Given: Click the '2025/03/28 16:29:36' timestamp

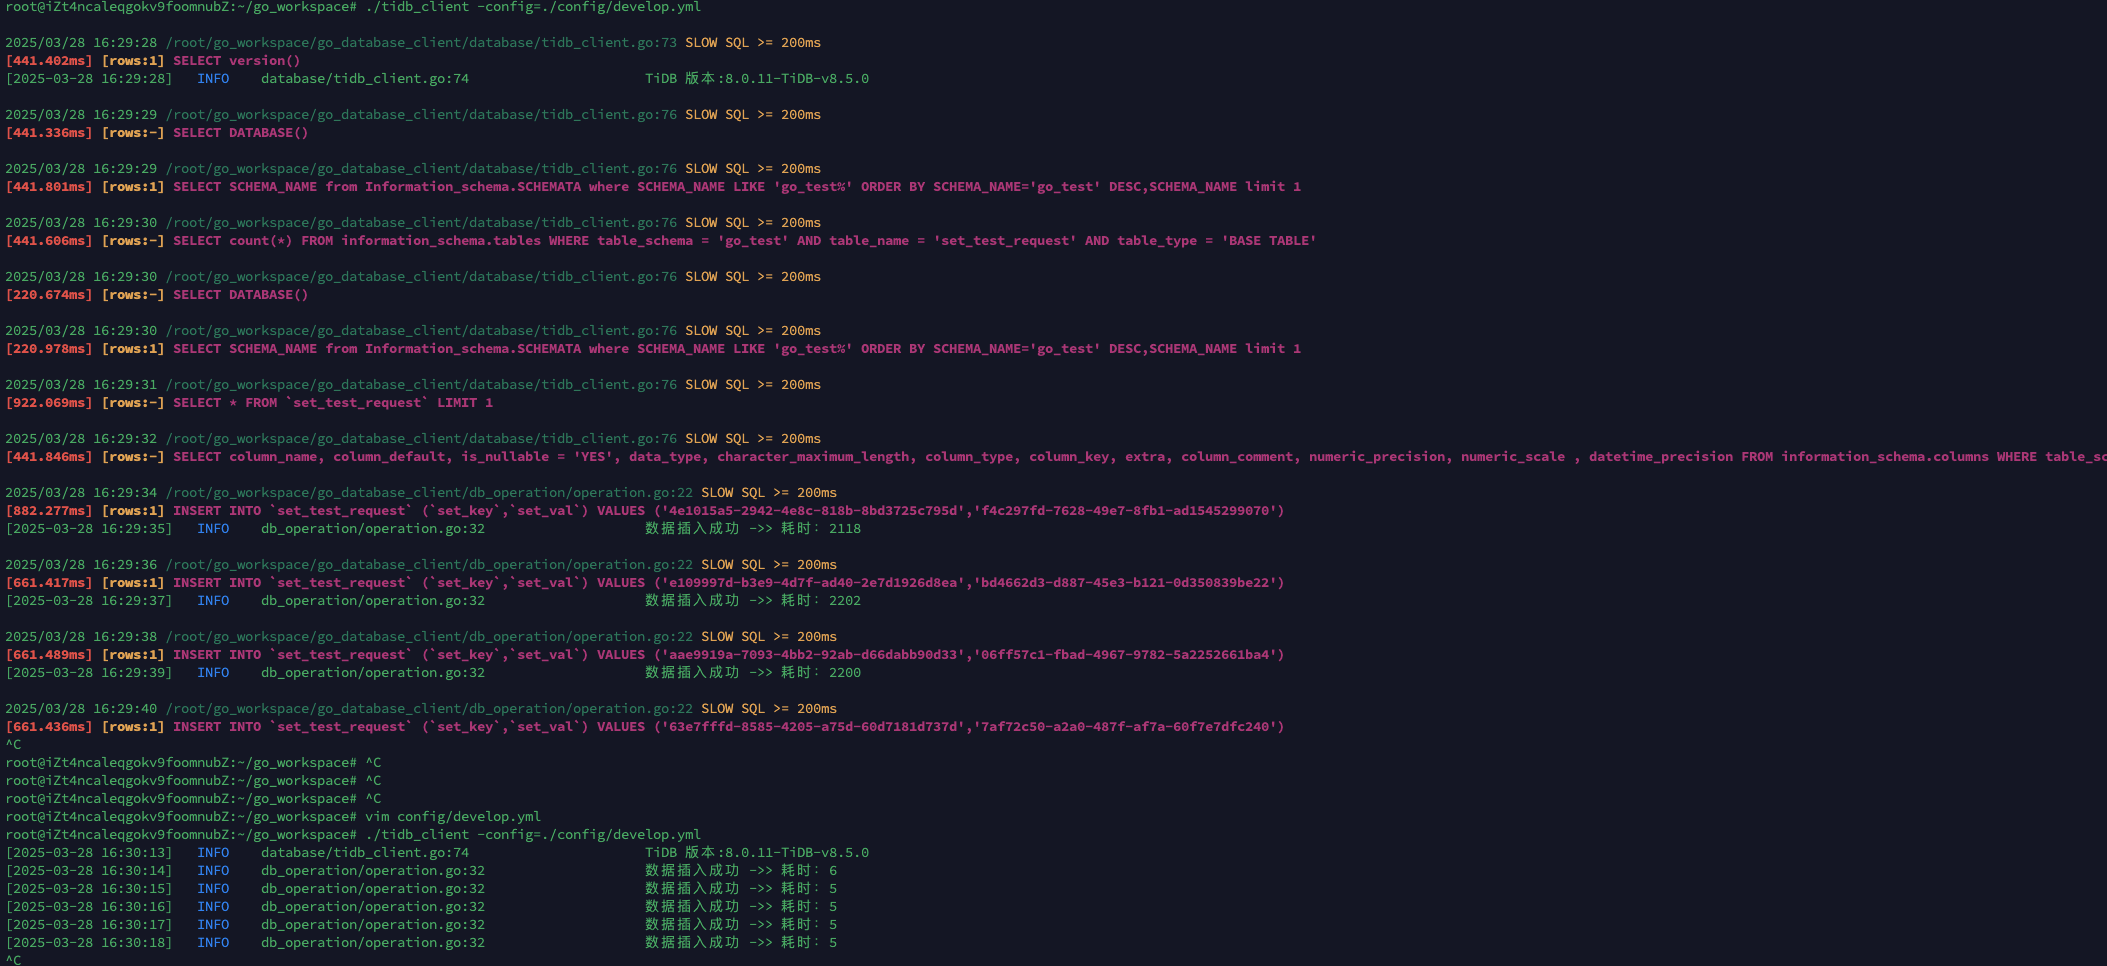Looking at the screenshot, I should click(x=81, y=565).
